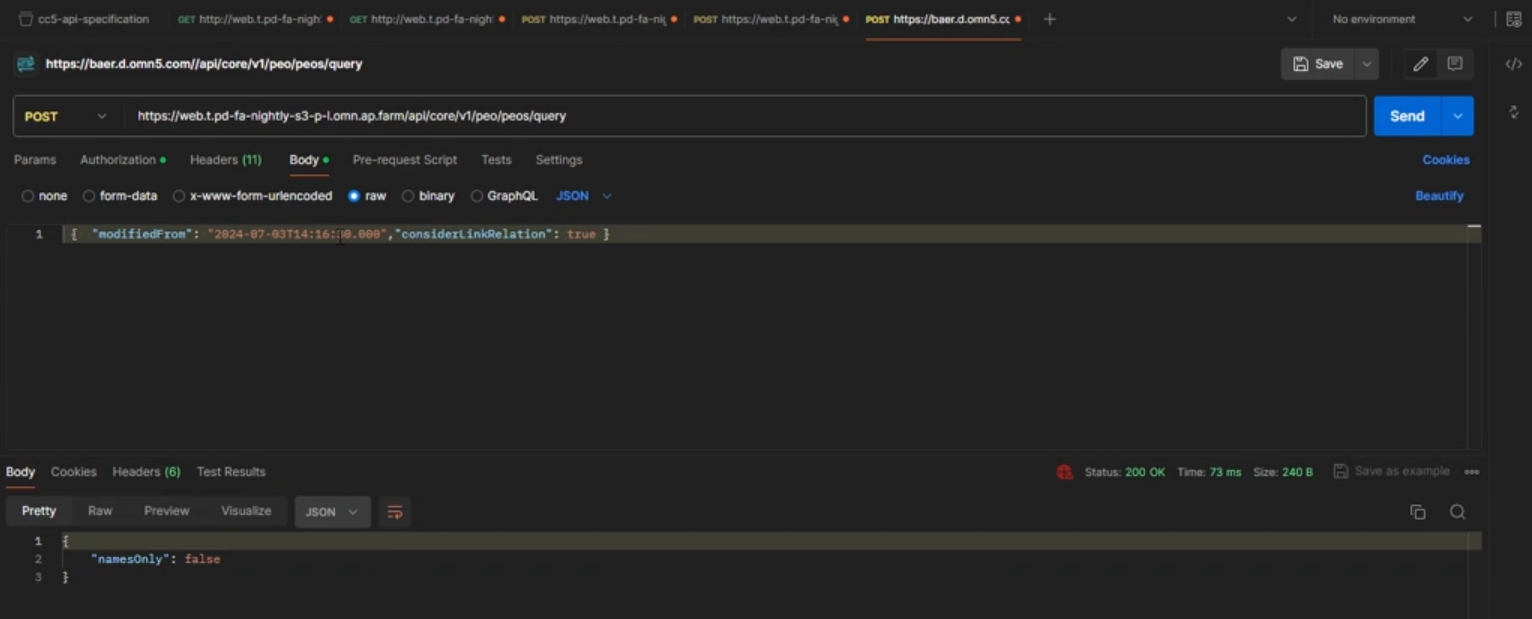Copy the response body with the copy icon

1417,512
